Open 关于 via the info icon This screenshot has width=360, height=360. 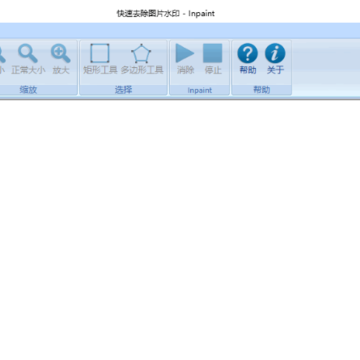click(275, 53)
